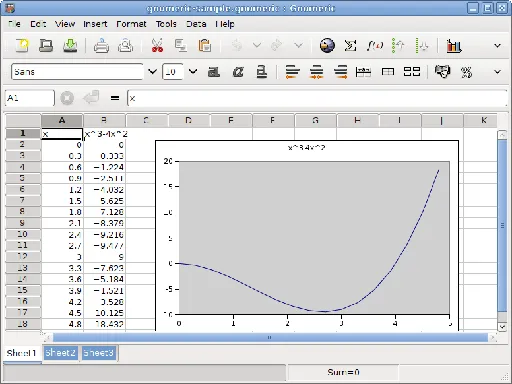Open the Format menu
The height and width of the screenshot is (384, 512).
tap(131, 24)
